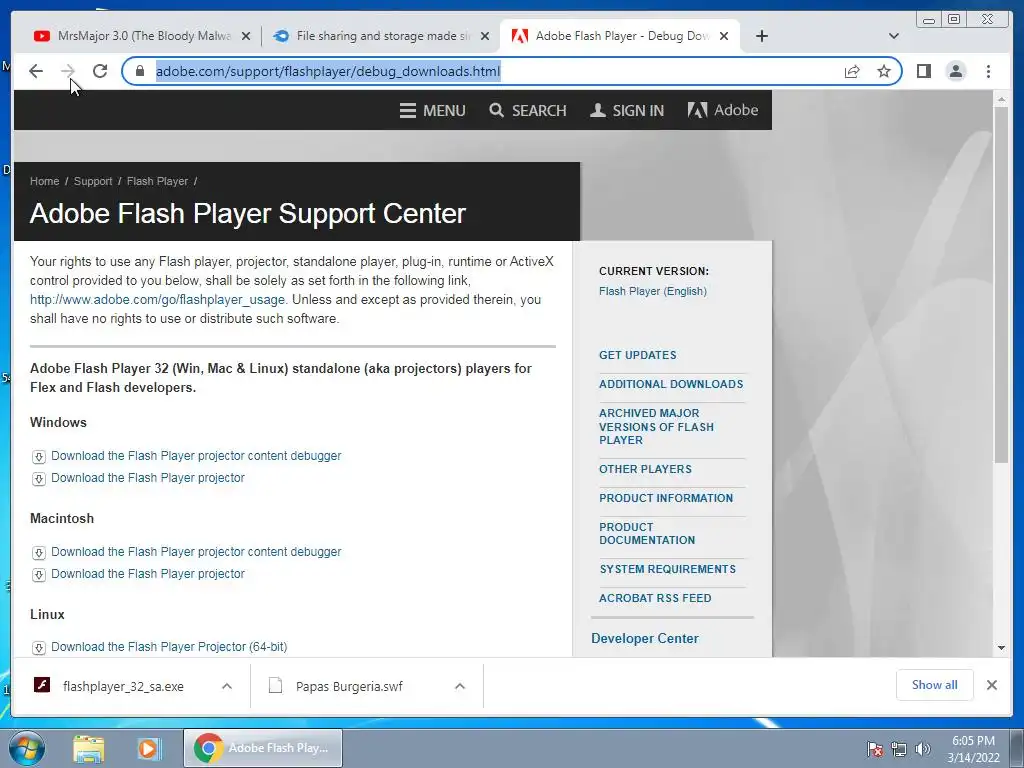The width and height of the screenshot is (1024, 768).
Task: Open ADDITIONAL DOWNLOADS sidebar link
Action: click(x=671, y=384)
